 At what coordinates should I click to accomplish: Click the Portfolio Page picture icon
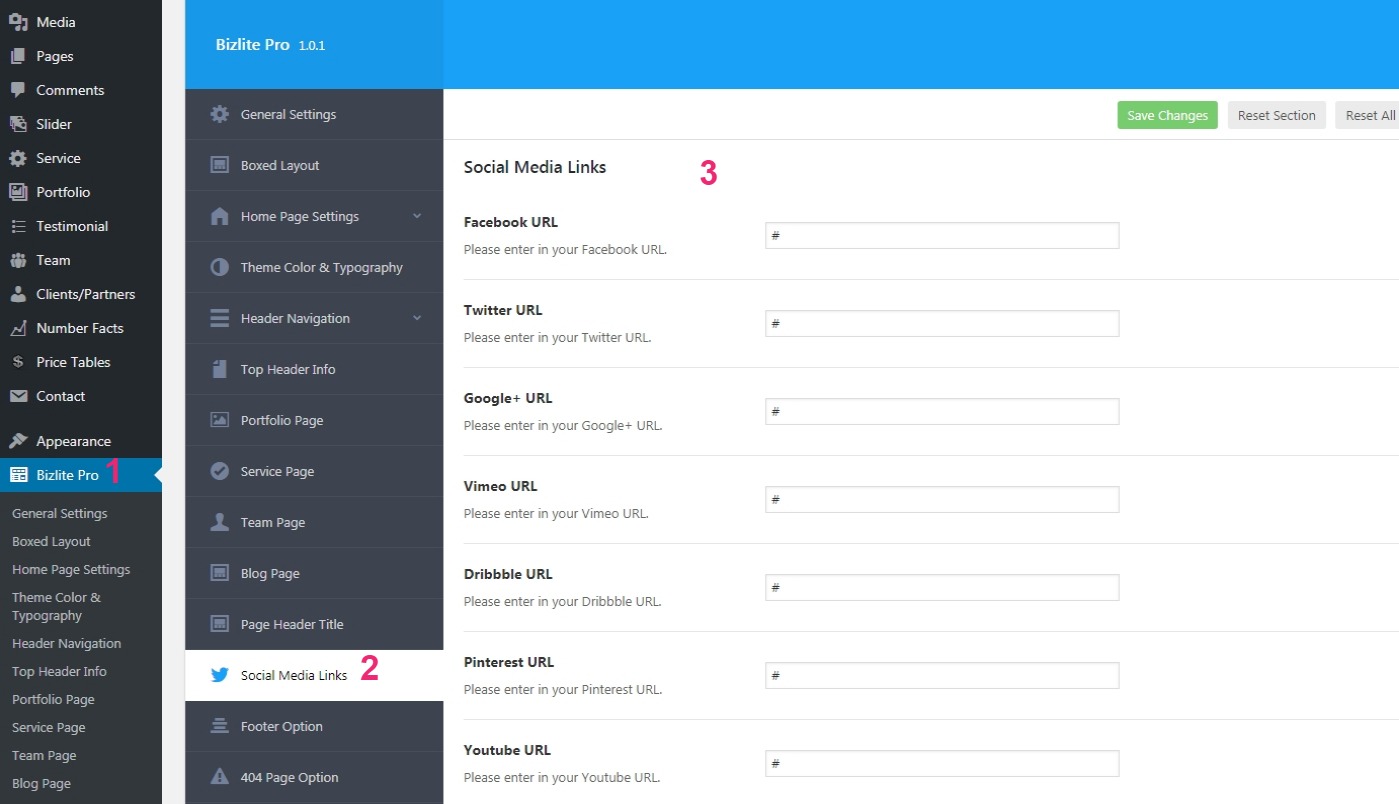[220, 420]
